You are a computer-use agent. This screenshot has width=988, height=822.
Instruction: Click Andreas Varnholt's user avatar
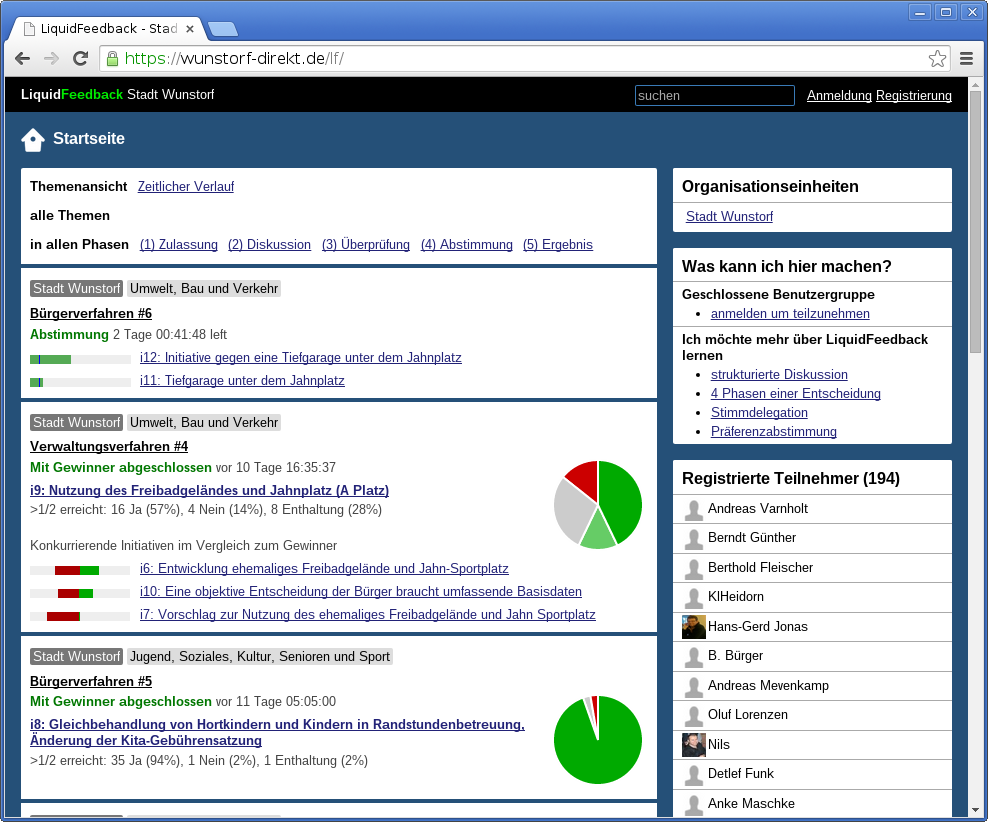(x=692, y=509)
